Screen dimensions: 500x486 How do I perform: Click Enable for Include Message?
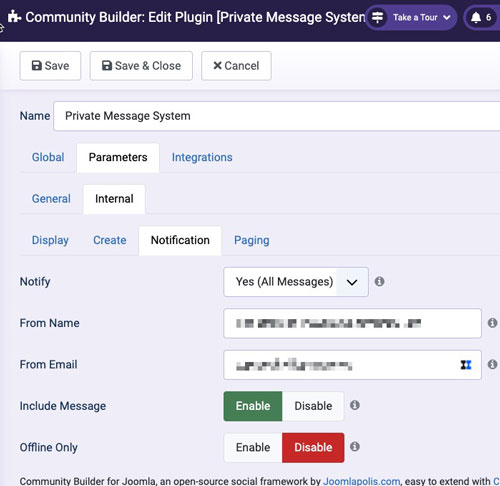(x=253, y=406)
